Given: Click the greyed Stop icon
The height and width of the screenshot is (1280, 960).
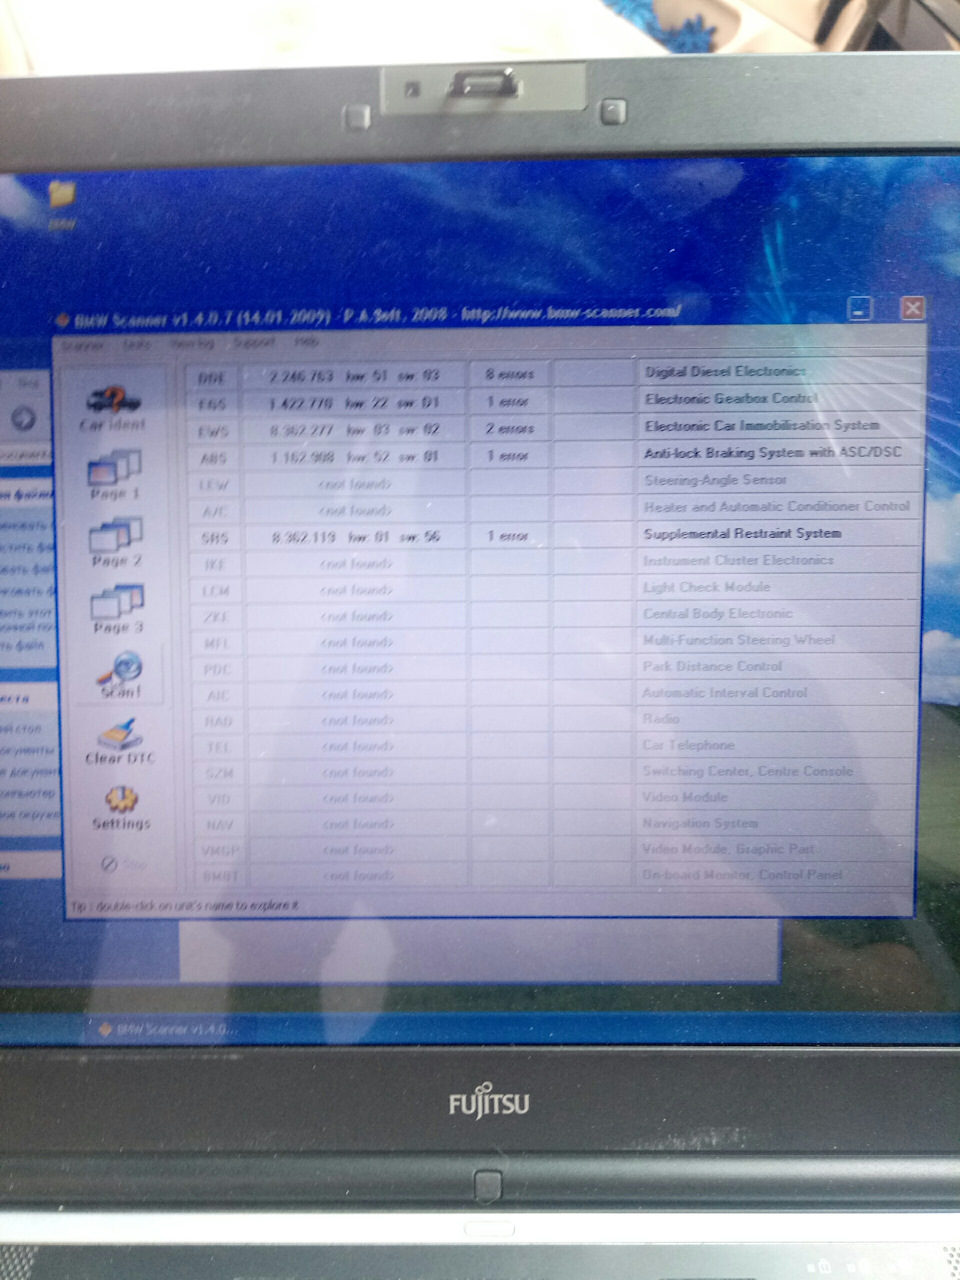Looking at the screenshot, I should [x=123, y=863].
